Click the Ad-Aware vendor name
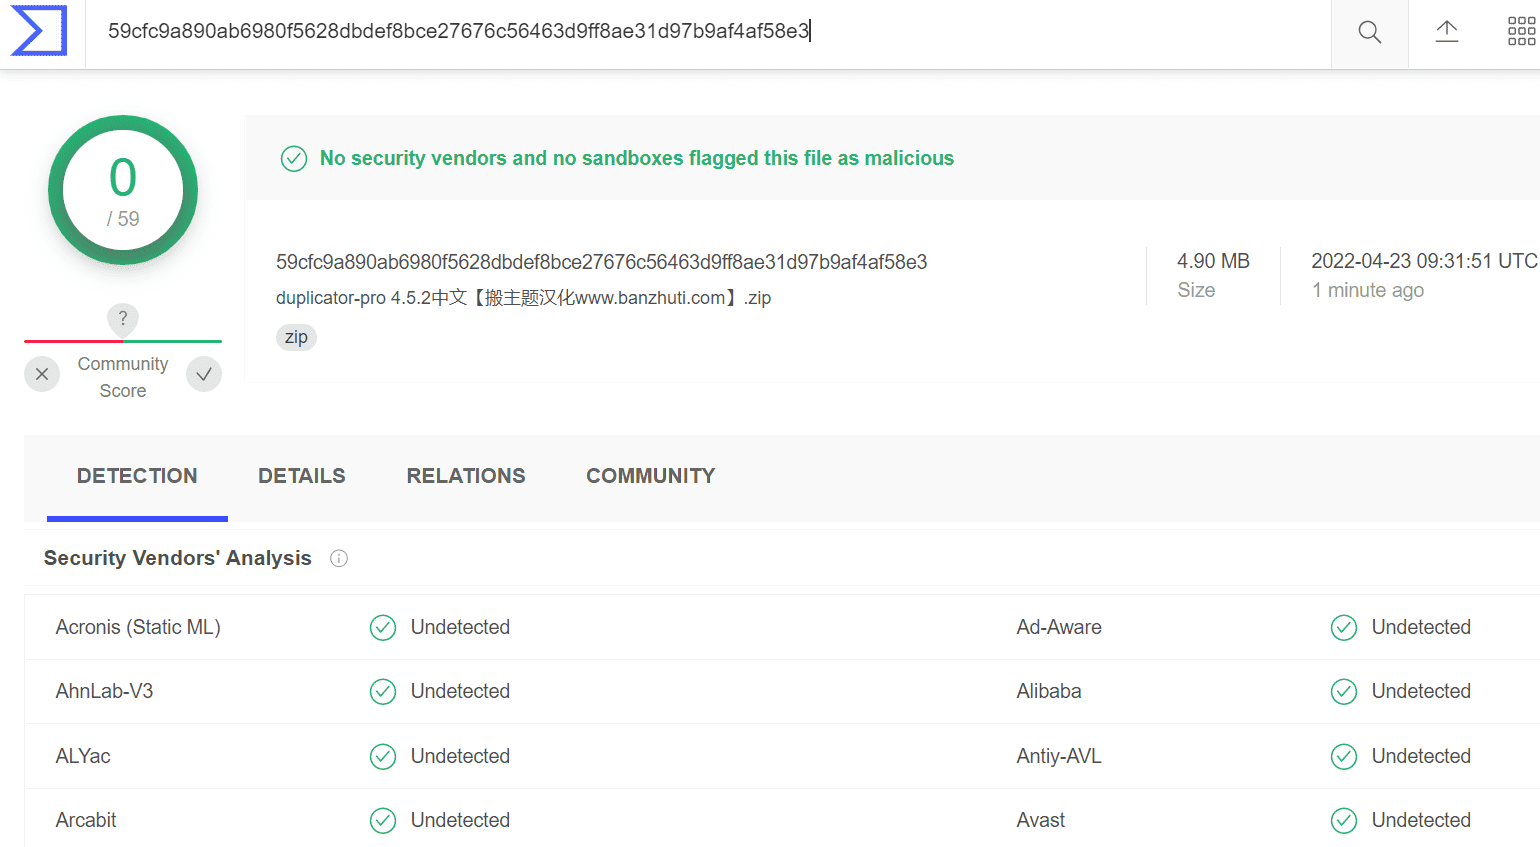The image size is (1540, 847). (x=1059, y=627)
